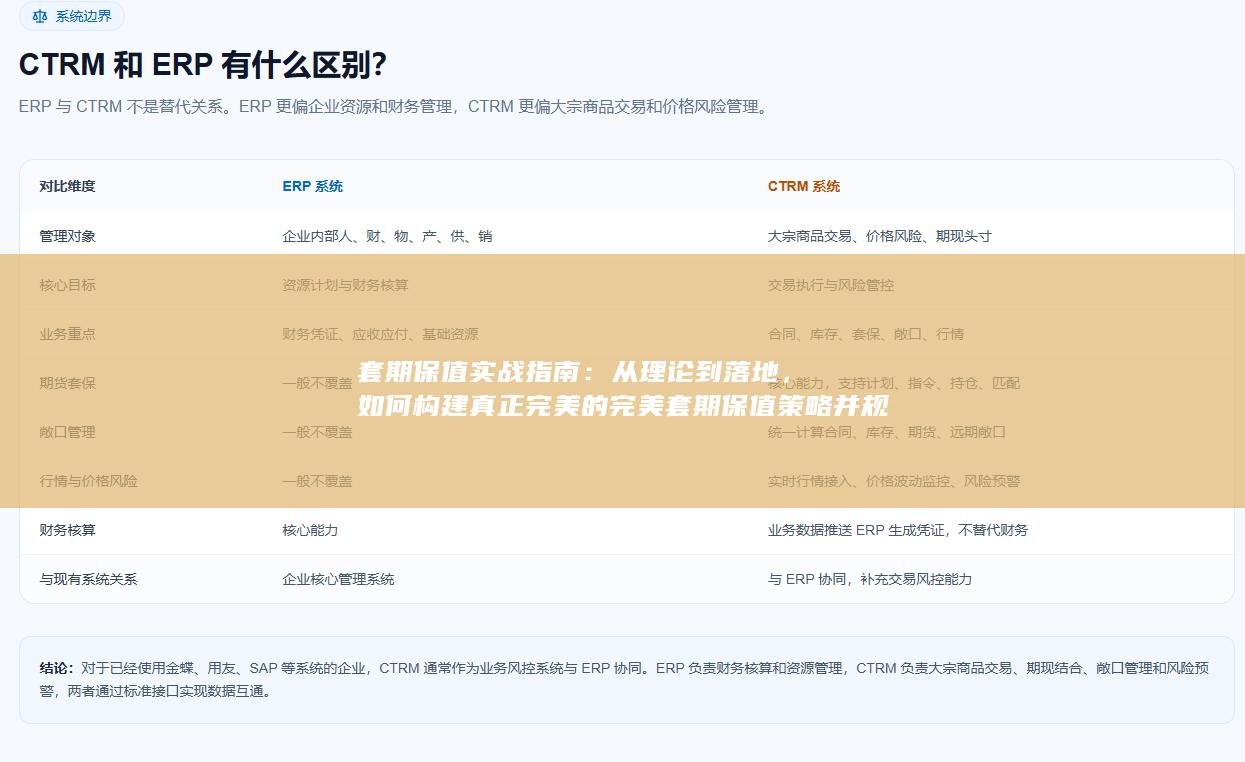Viewport: 1245px width, 762px height.
Task: Click the 管理对象 row label
Action: click(x=68, y=236)
